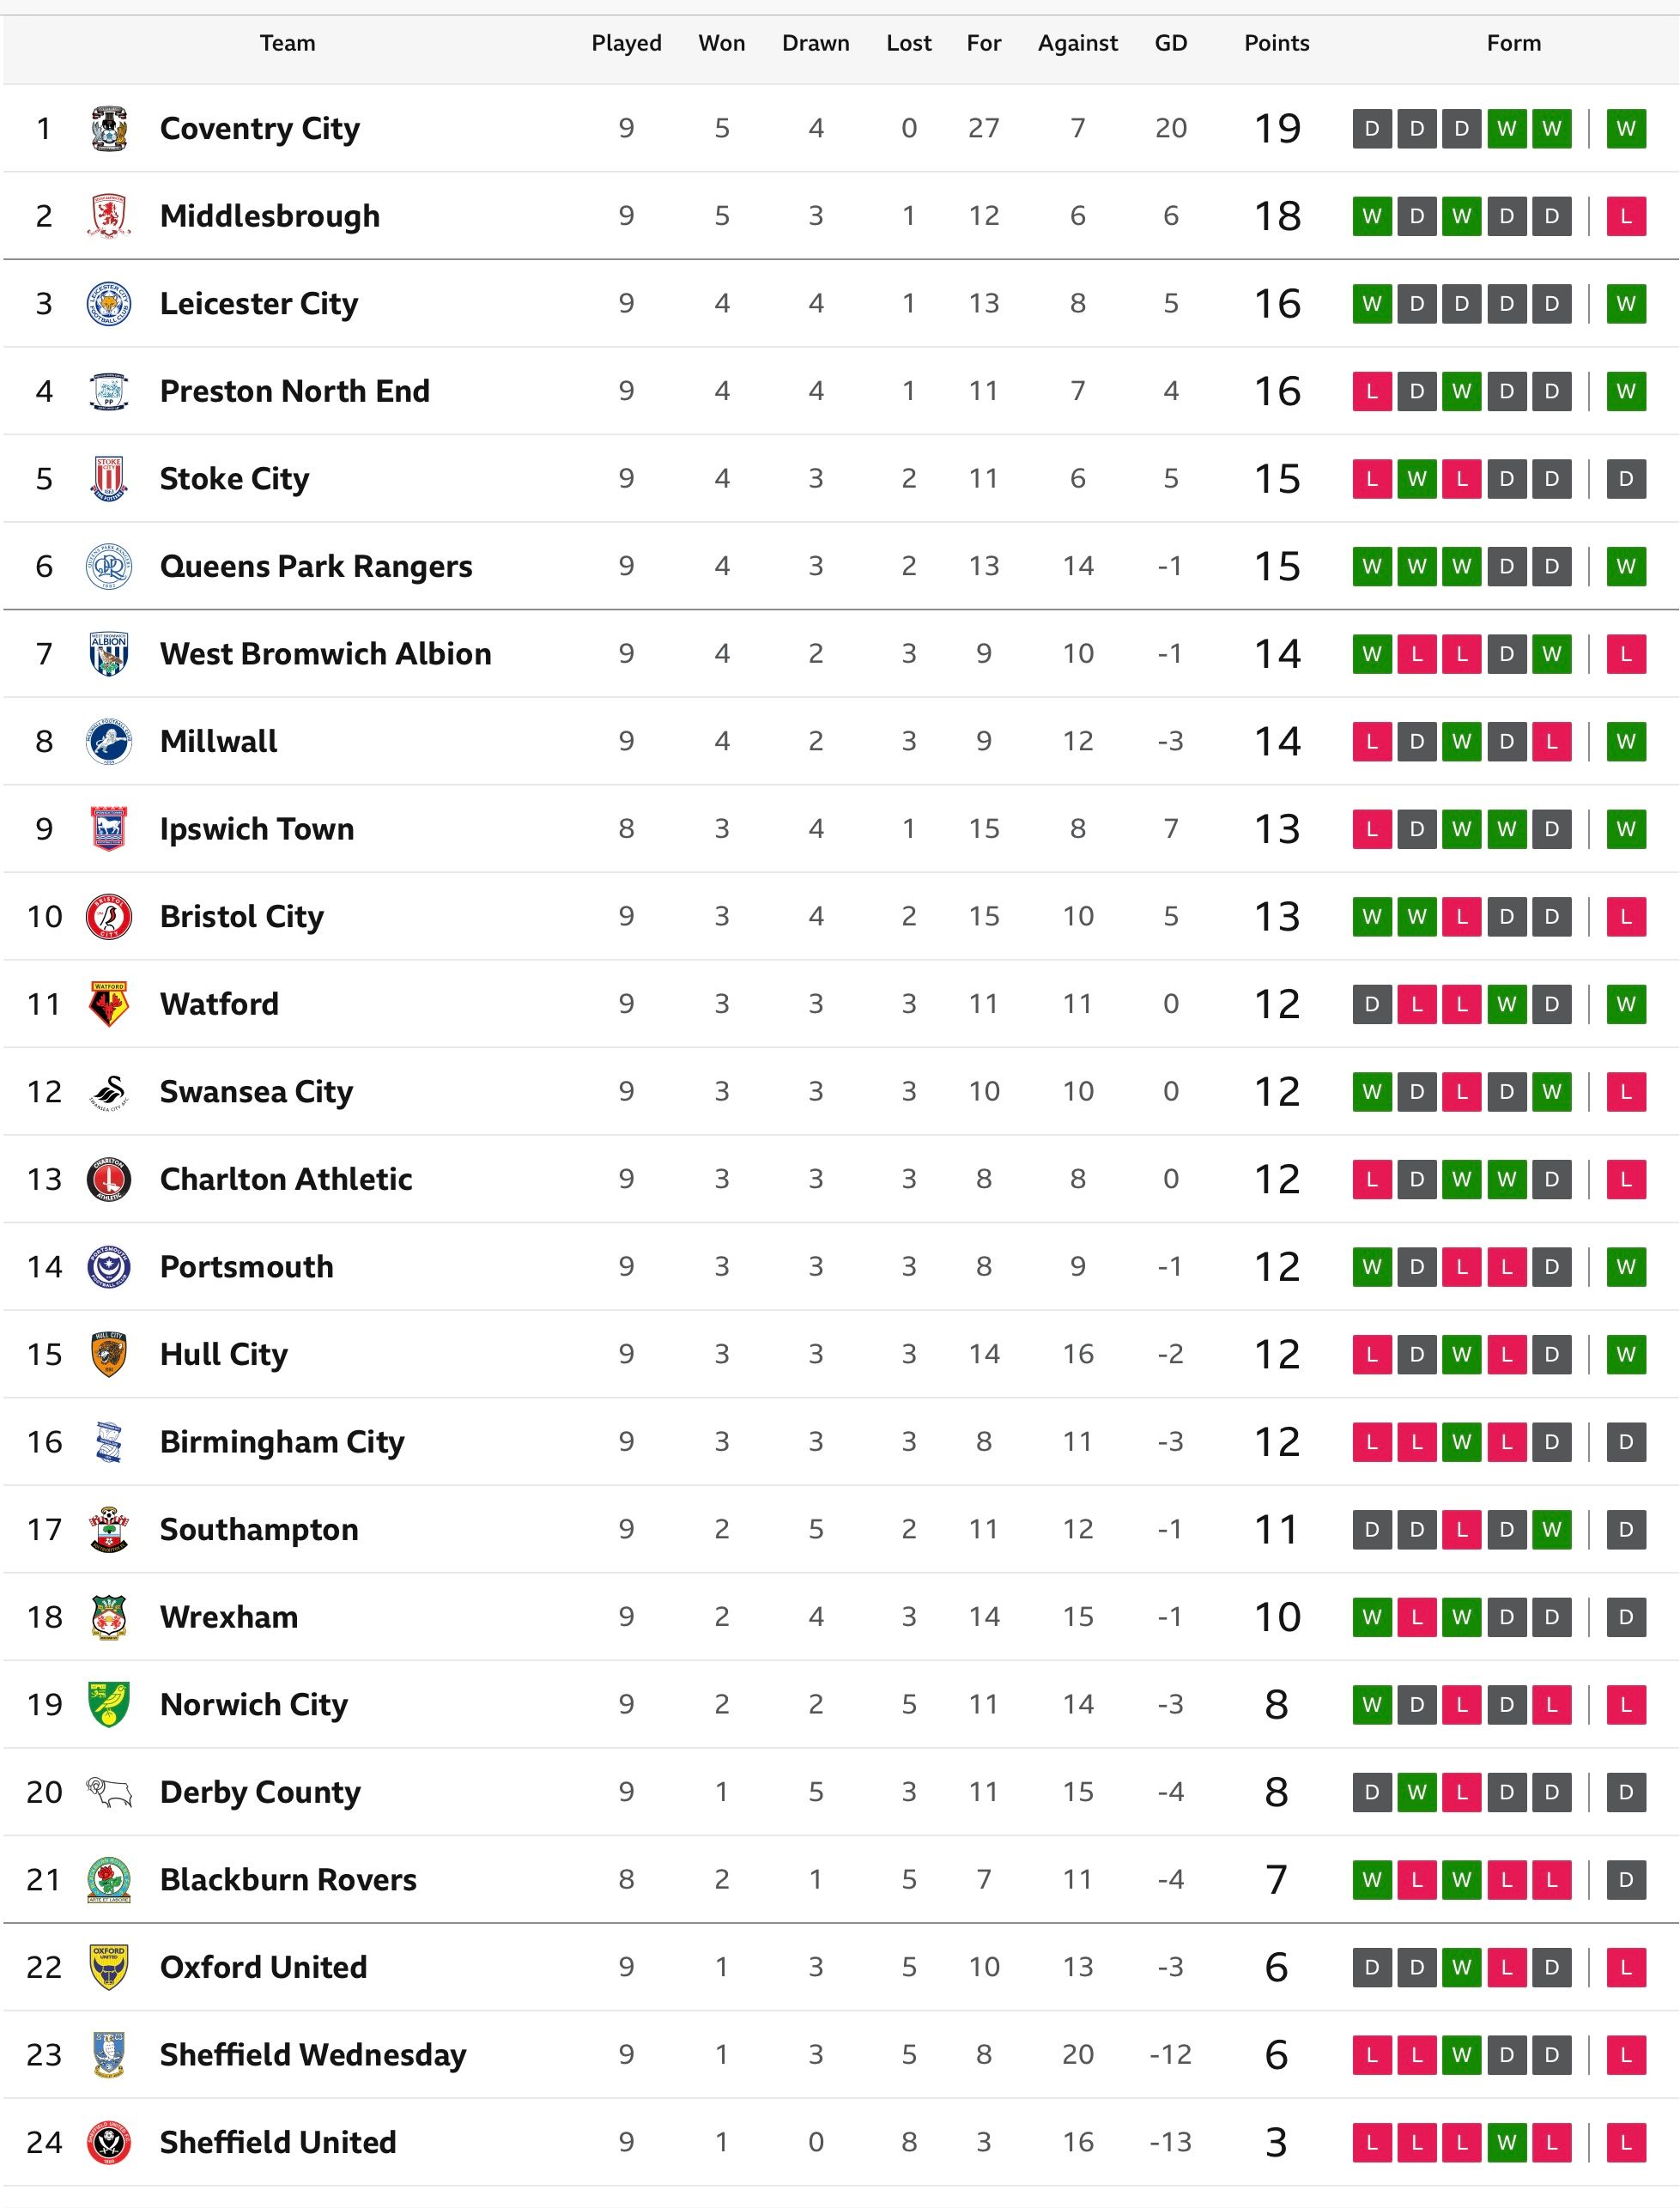Click the Sheffield United crest
The width and height of the screenshot is (1680, 2208).
tap(109, 2143)
